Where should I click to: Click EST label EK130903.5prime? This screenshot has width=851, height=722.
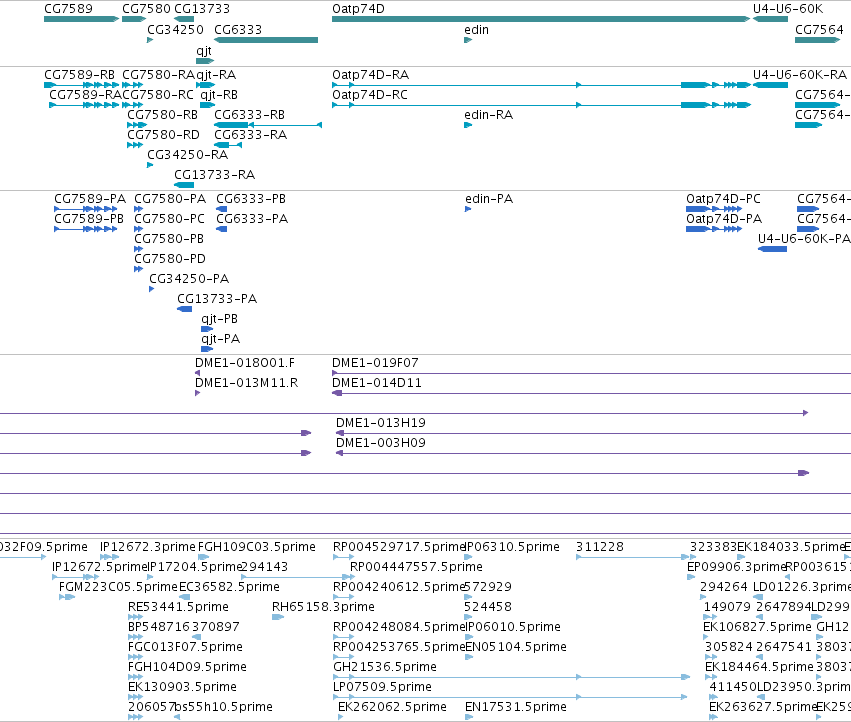(x=182, y=687)
